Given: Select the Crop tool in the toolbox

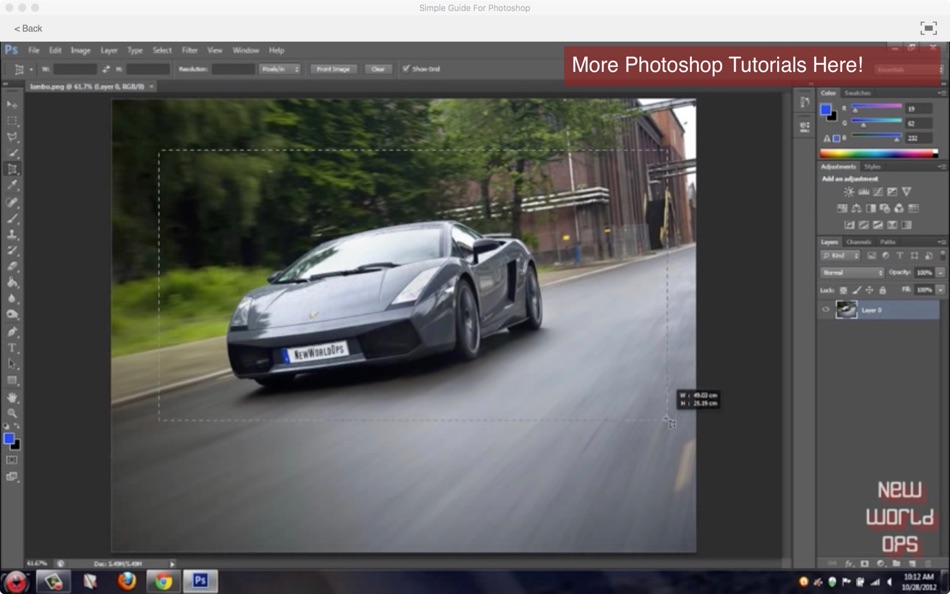Looking at the screenshot, I should point(12,169).
